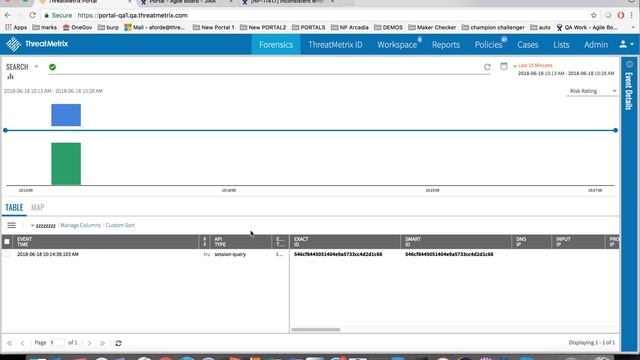Screen dimensions: 640x360
Task: Click the Opera extension icon in toolbar
Action: coord(620,15)
